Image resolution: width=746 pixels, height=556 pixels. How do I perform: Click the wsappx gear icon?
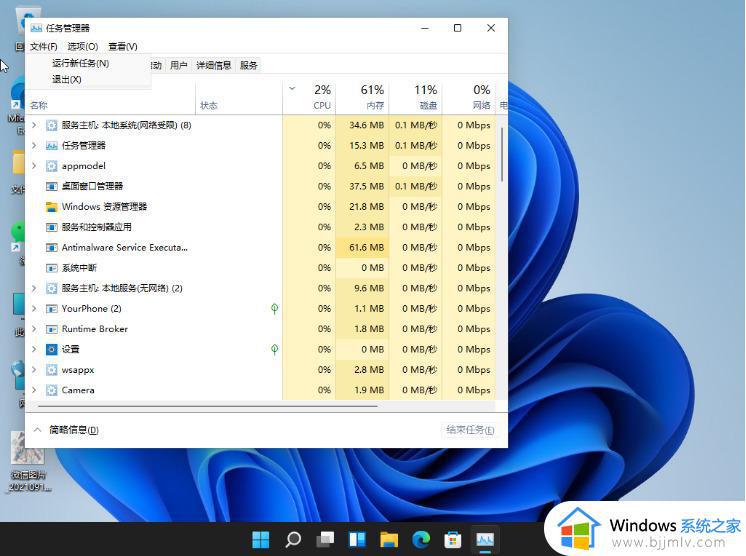click(51, 370)
